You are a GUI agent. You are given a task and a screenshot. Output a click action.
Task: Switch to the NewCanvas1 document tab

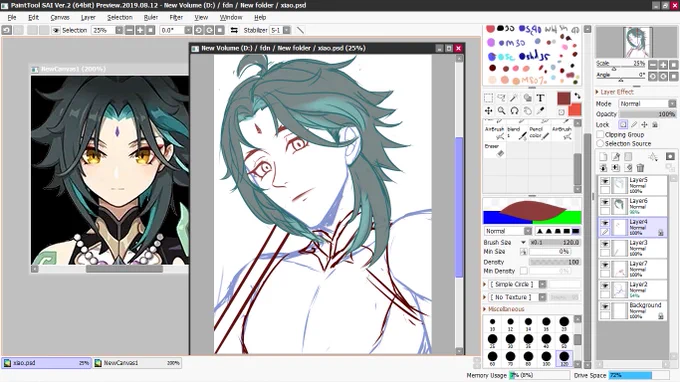pyautogui.click(x=137, y=363)
